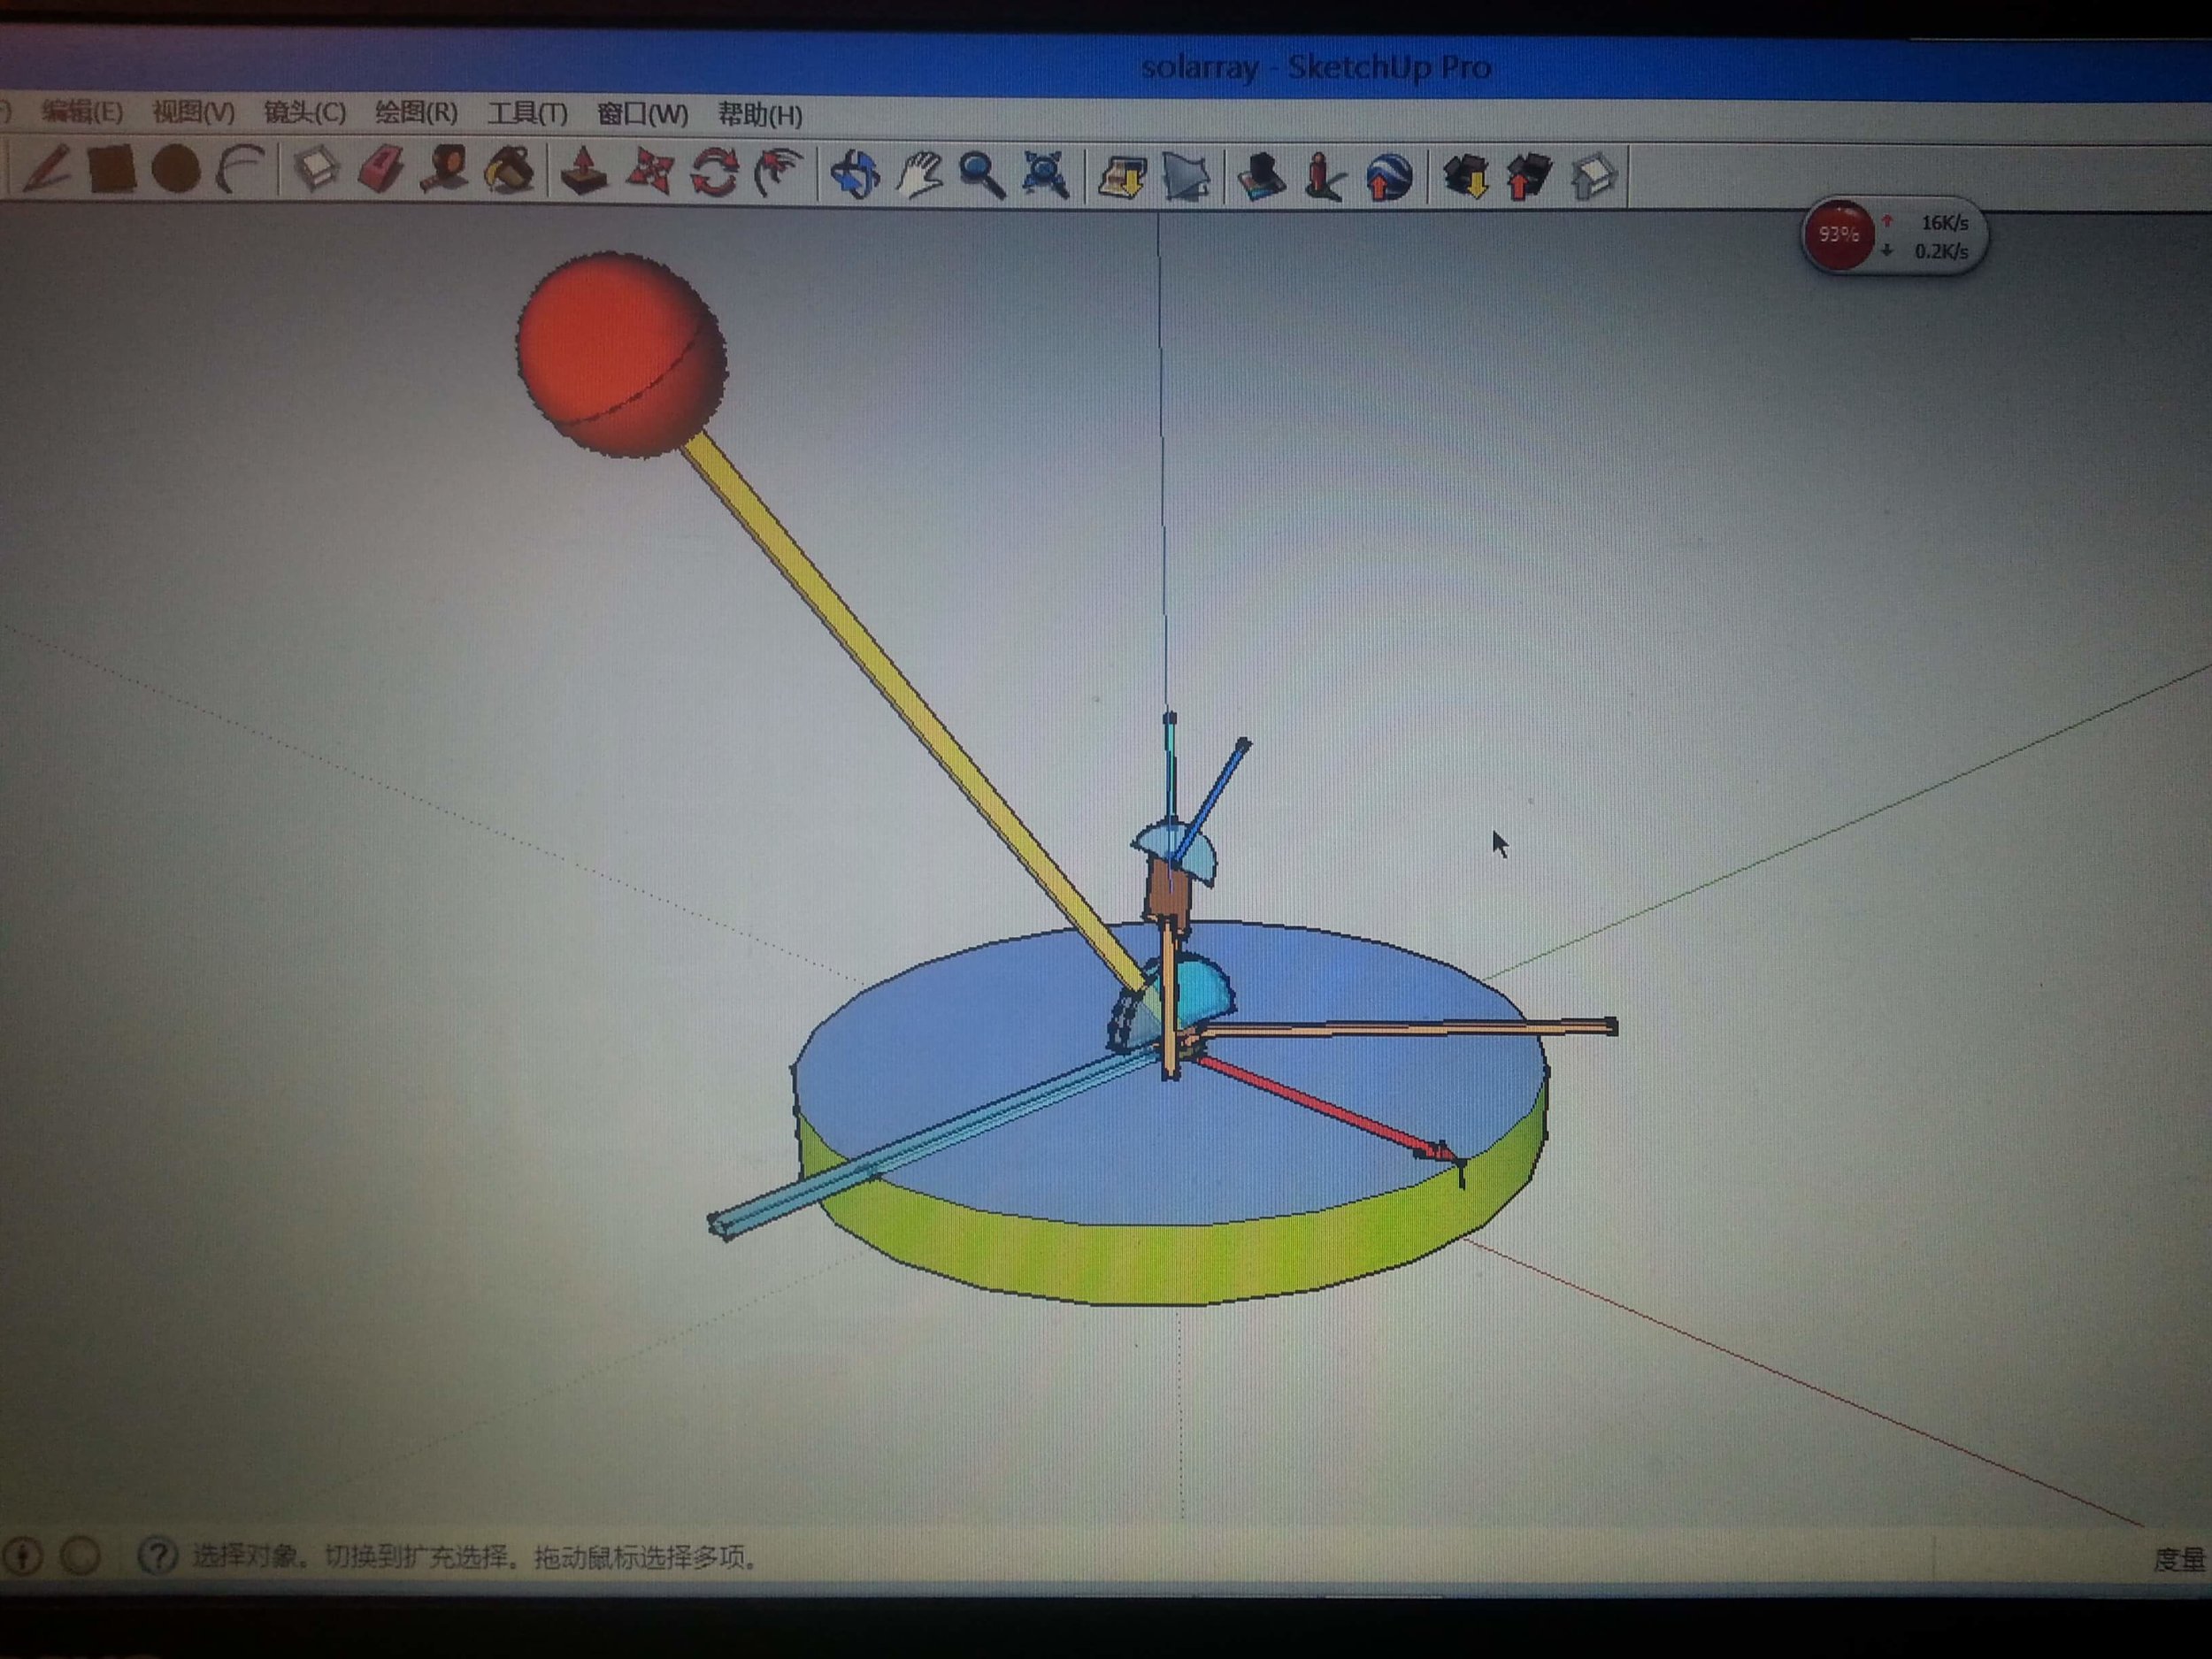Click the Add New Building icon

point(1261,178)
